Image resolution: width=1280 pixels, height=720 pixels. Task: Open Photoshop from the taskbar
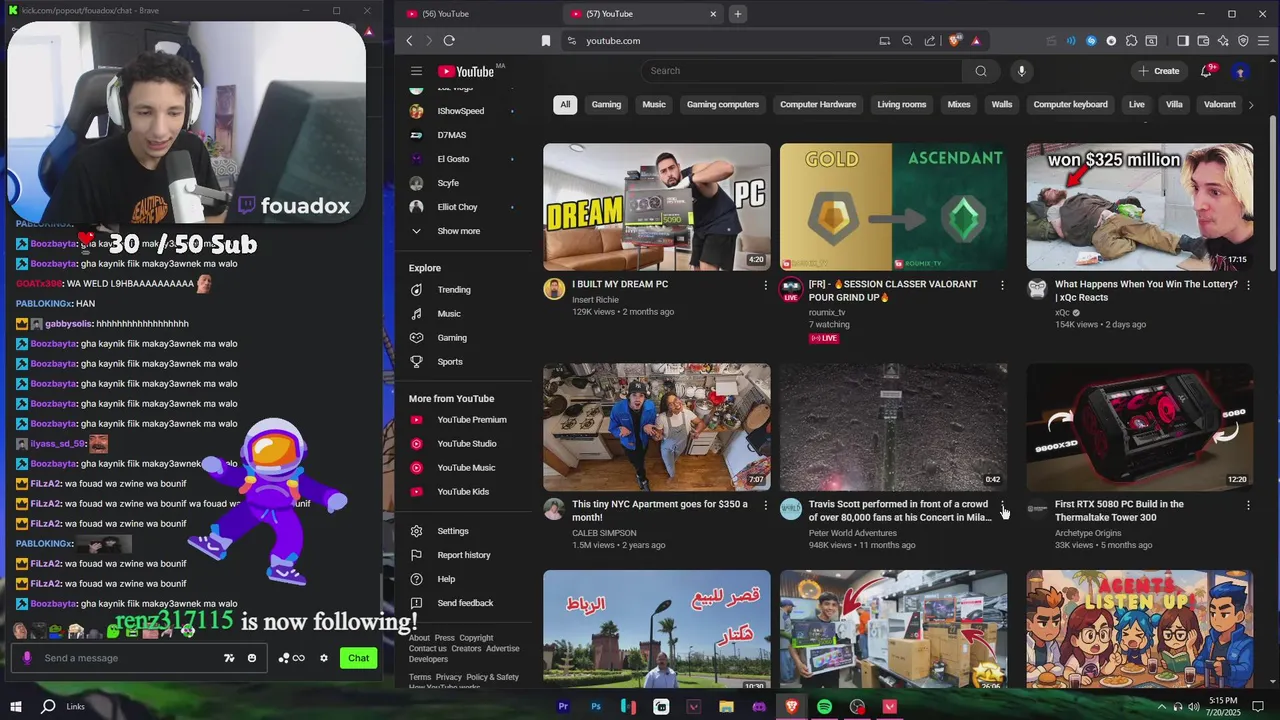[596, 707]
